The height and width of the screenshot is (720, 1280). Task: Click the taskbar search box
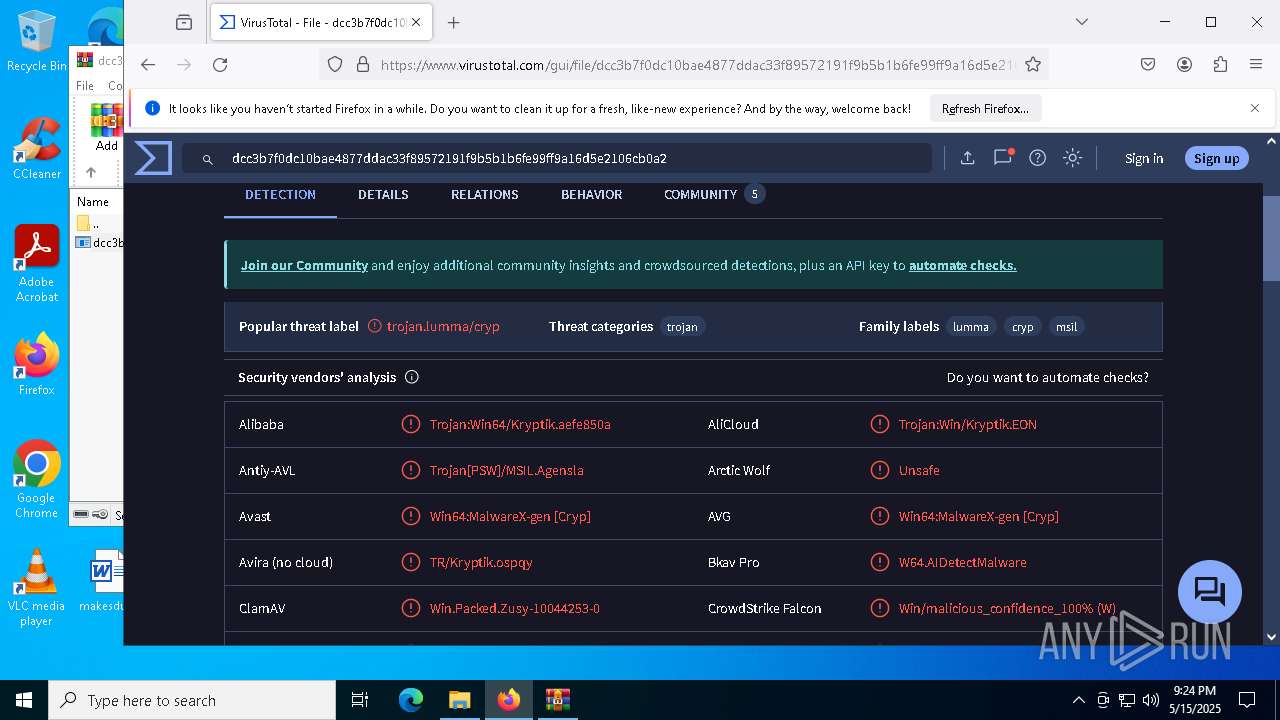192,700
